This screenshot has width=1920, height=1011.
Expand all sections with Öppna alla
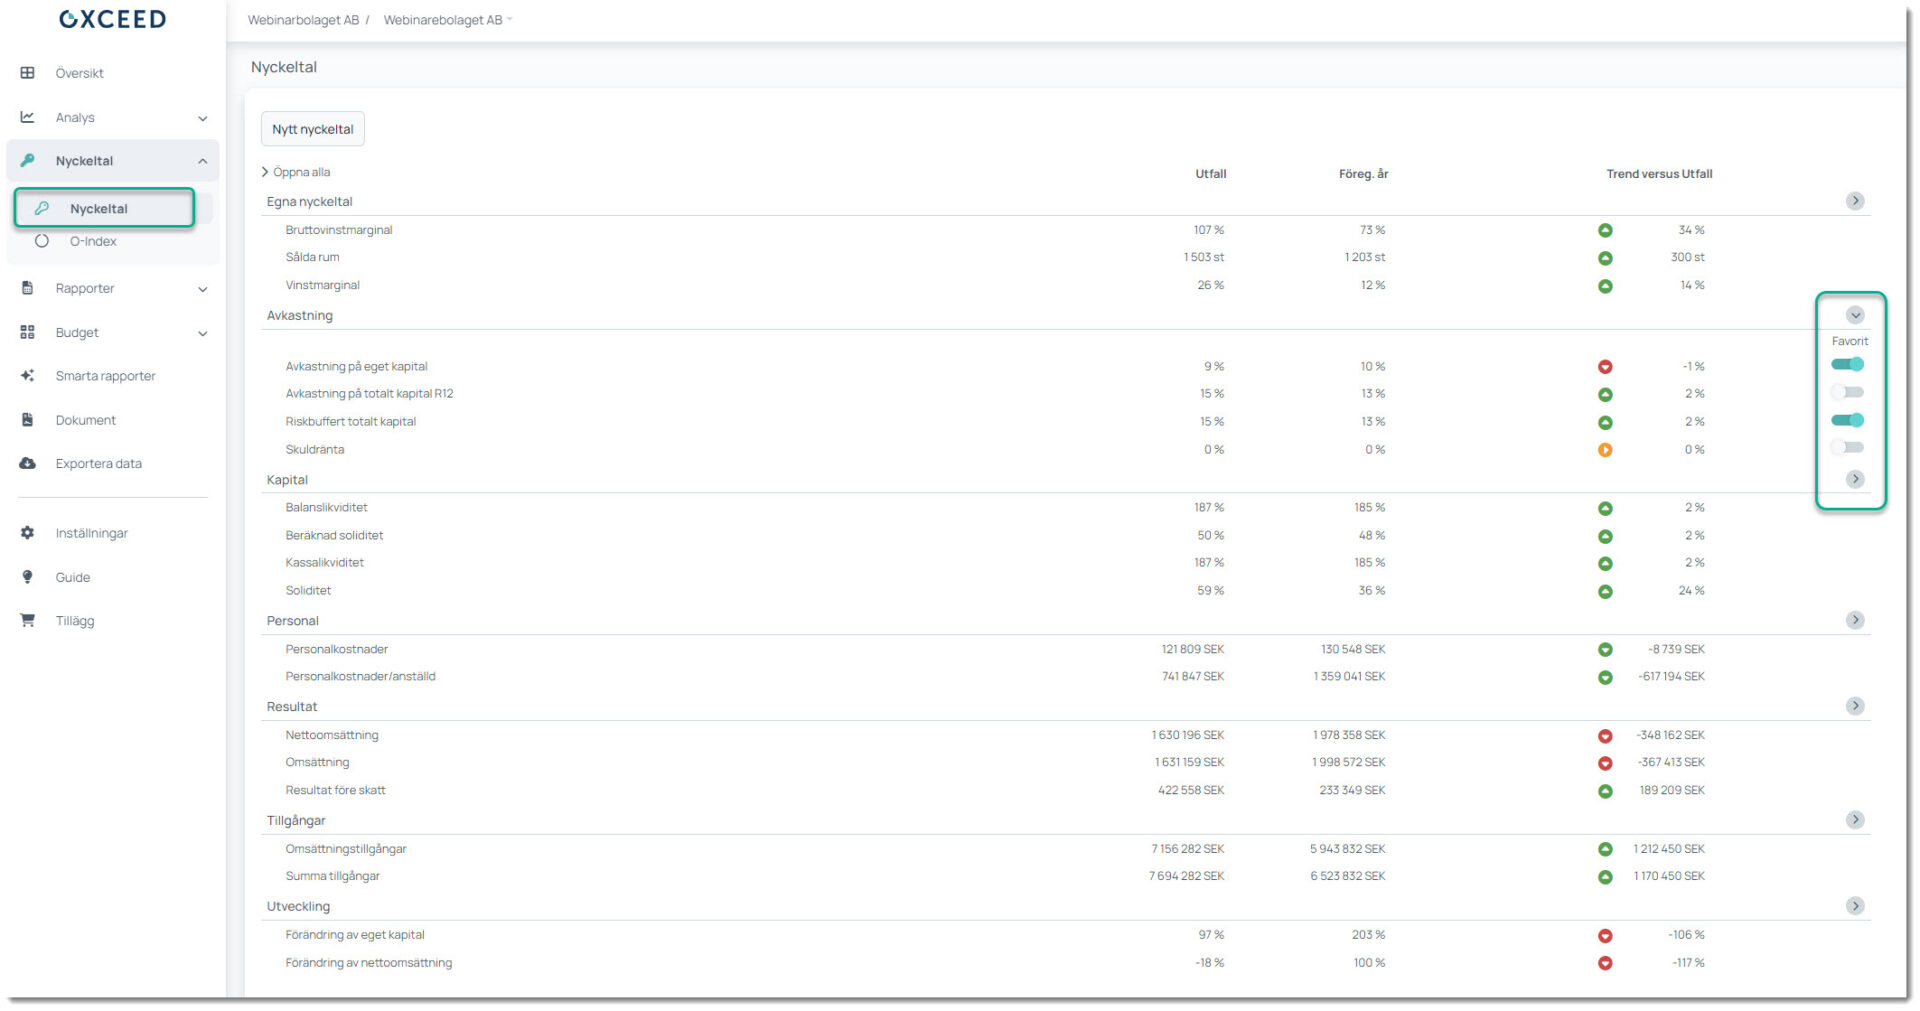point(296,172)
